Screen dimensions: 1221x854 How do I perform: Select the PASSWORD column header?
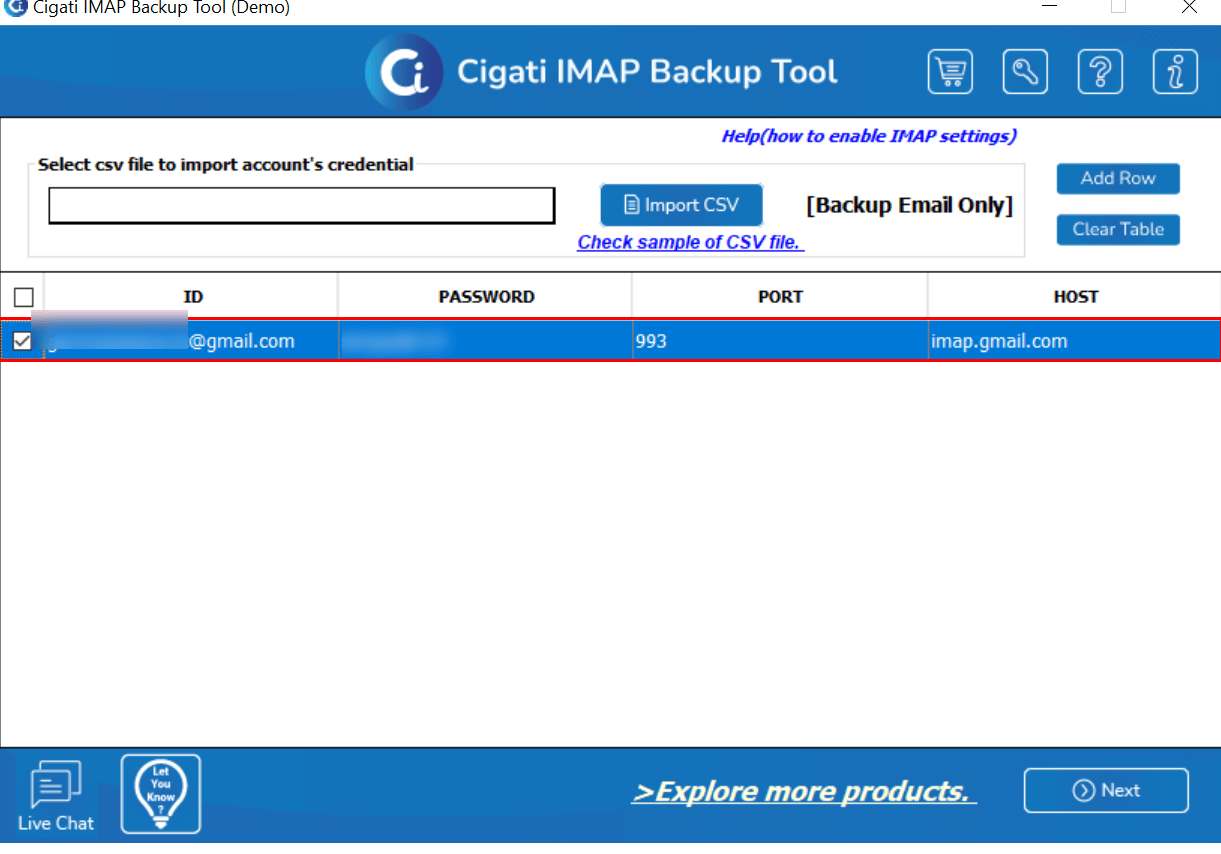click(x=486, y=297)
